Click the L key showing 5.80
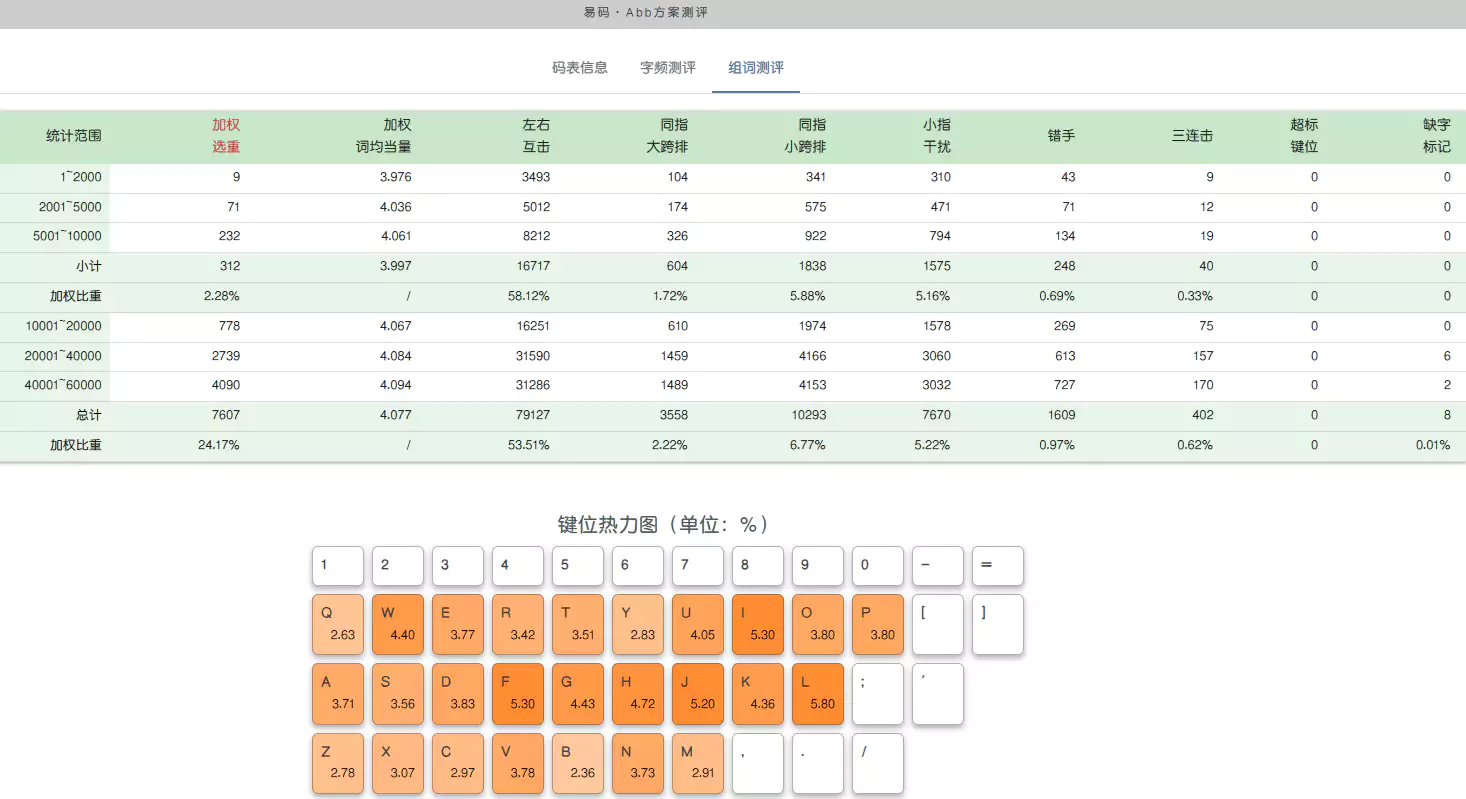Screen dimensions: 1466x799 point(818,694)
